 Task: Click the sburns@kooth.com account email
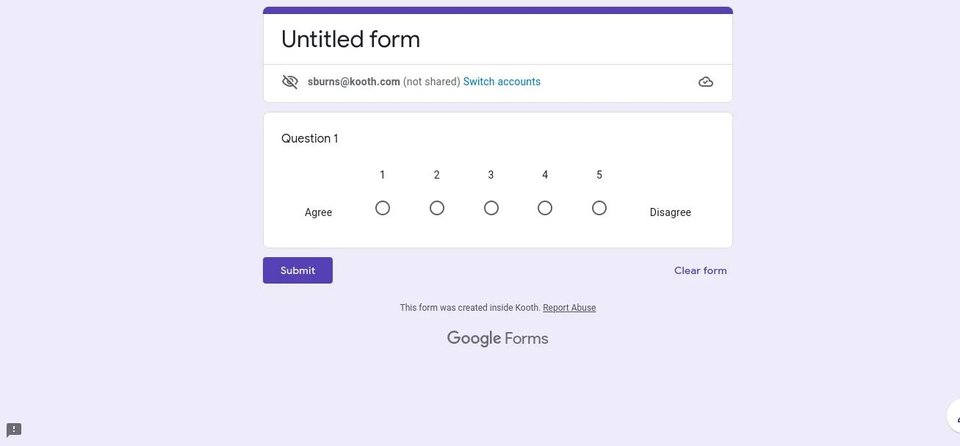click(354, 81)
